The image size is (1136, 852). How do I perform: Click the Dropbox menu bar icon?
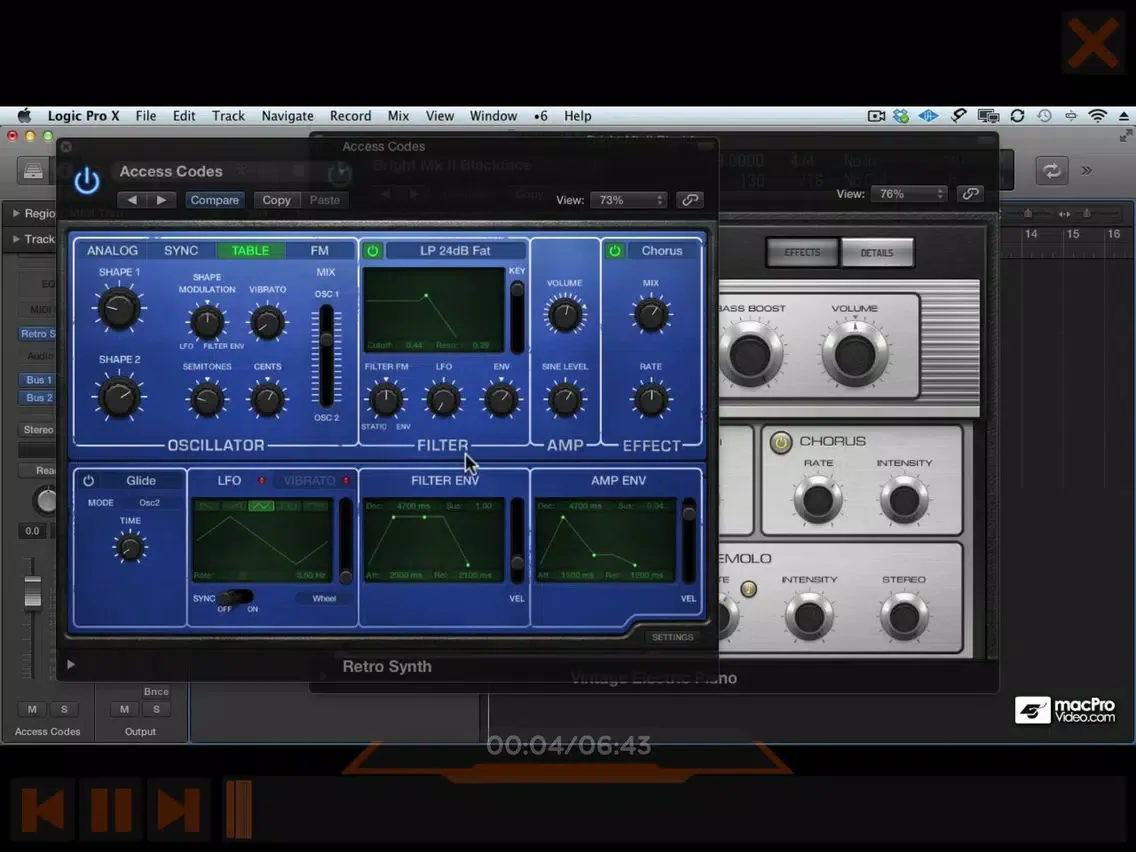click(x=901, y=116)
